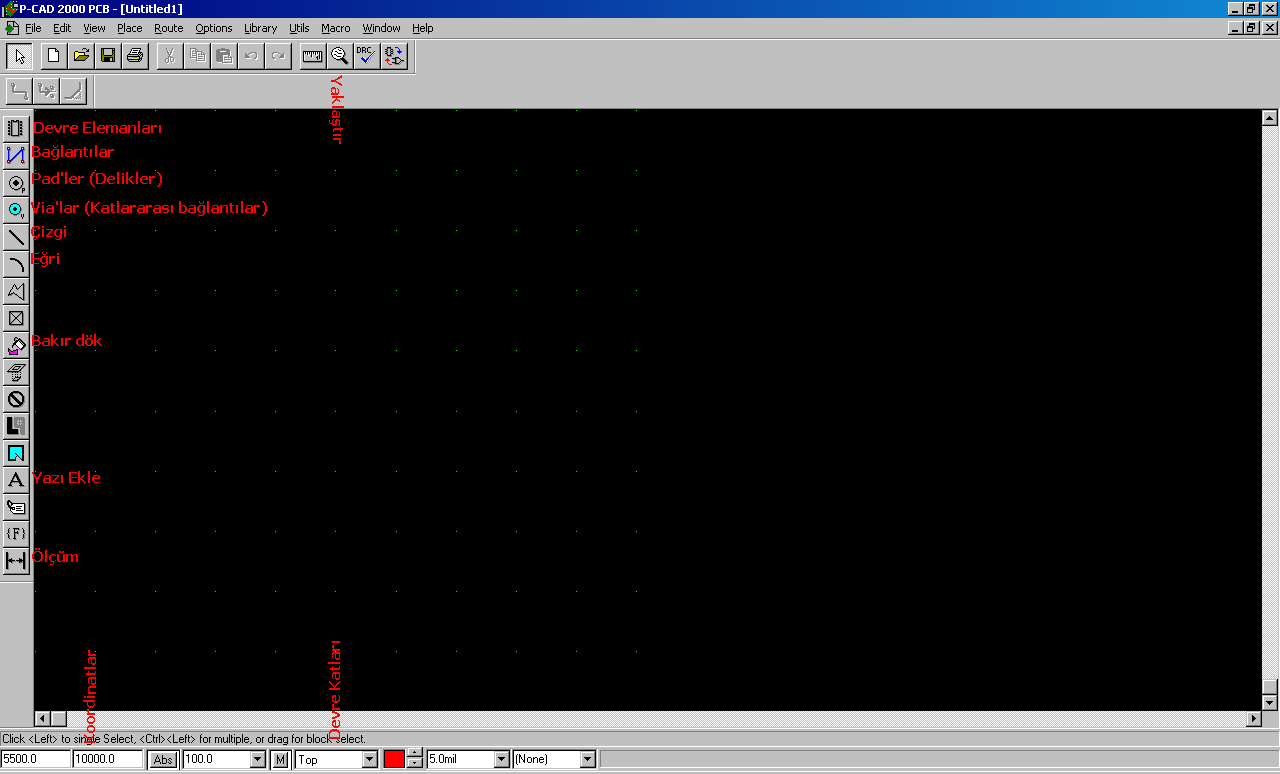This screenshot has height=774, width=1280.
Task: Click the vertical scrollbar up arrow
Action: pyautogui.click(x=1270, y=117)
